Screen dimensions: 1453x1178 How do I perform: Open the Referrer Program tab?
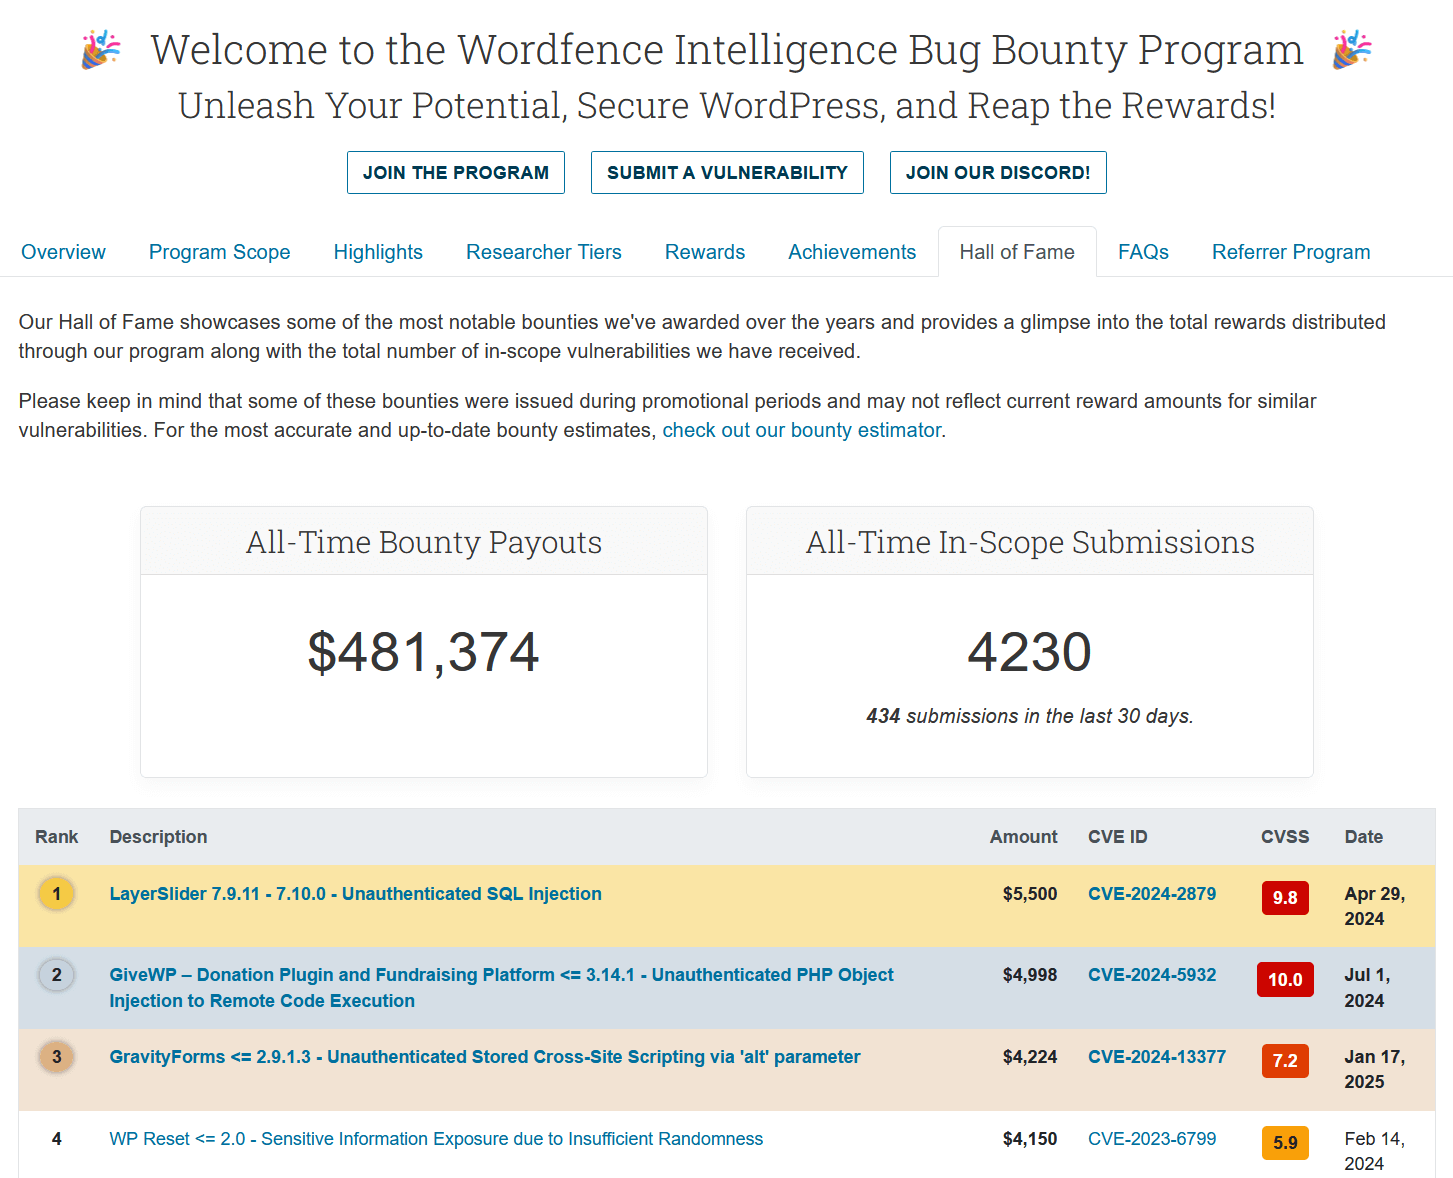(1291, 252)
